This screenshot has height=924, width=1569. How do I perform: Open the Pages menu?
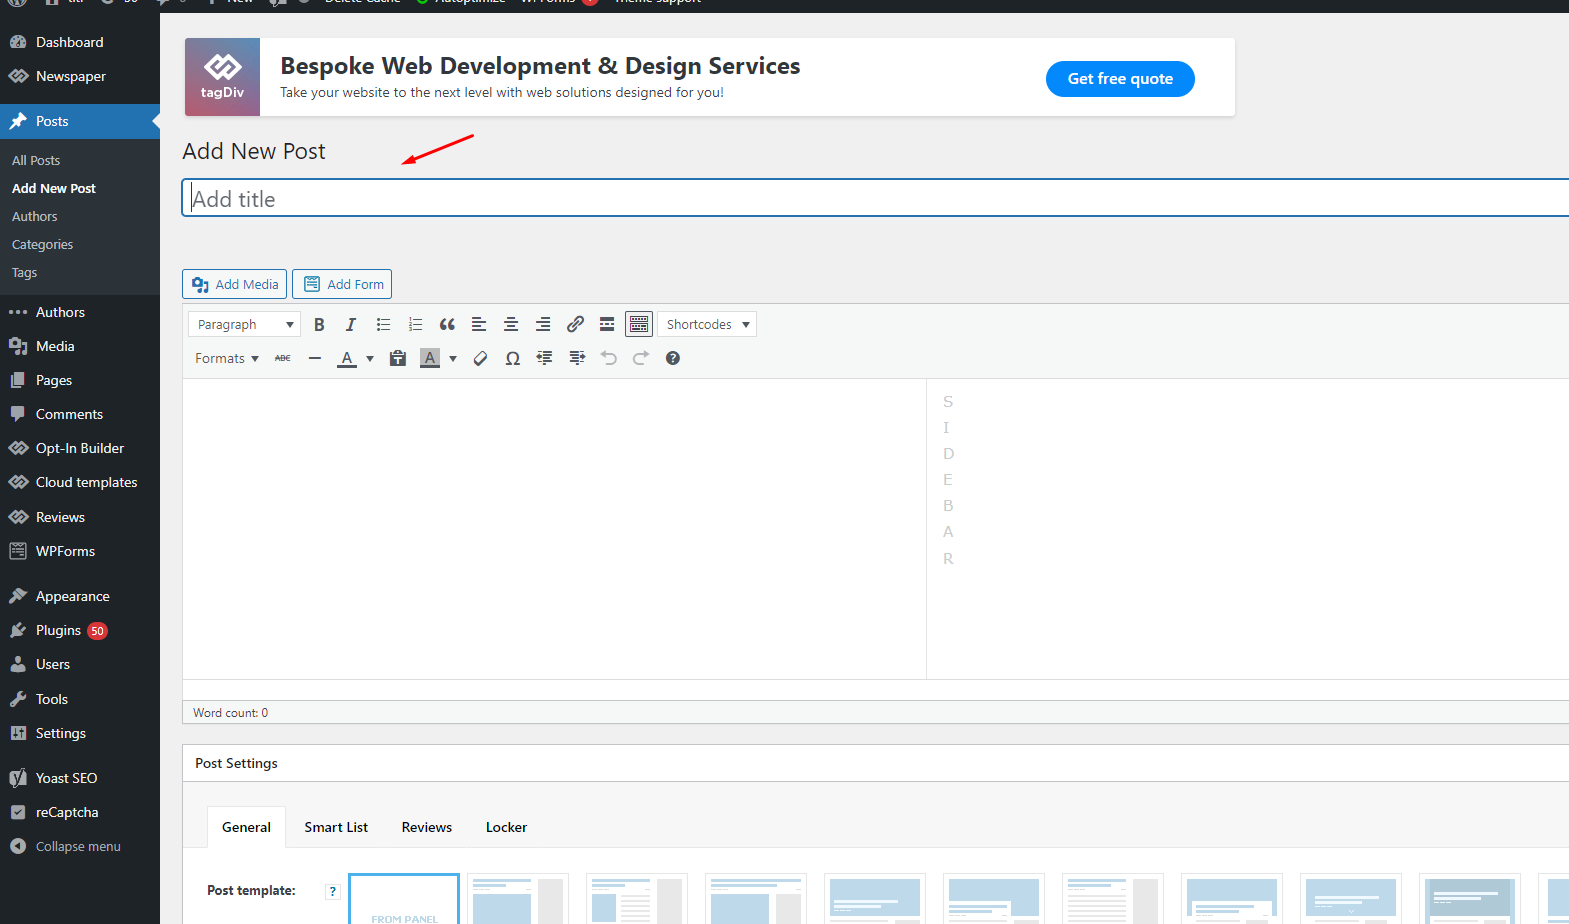(80, 380)
